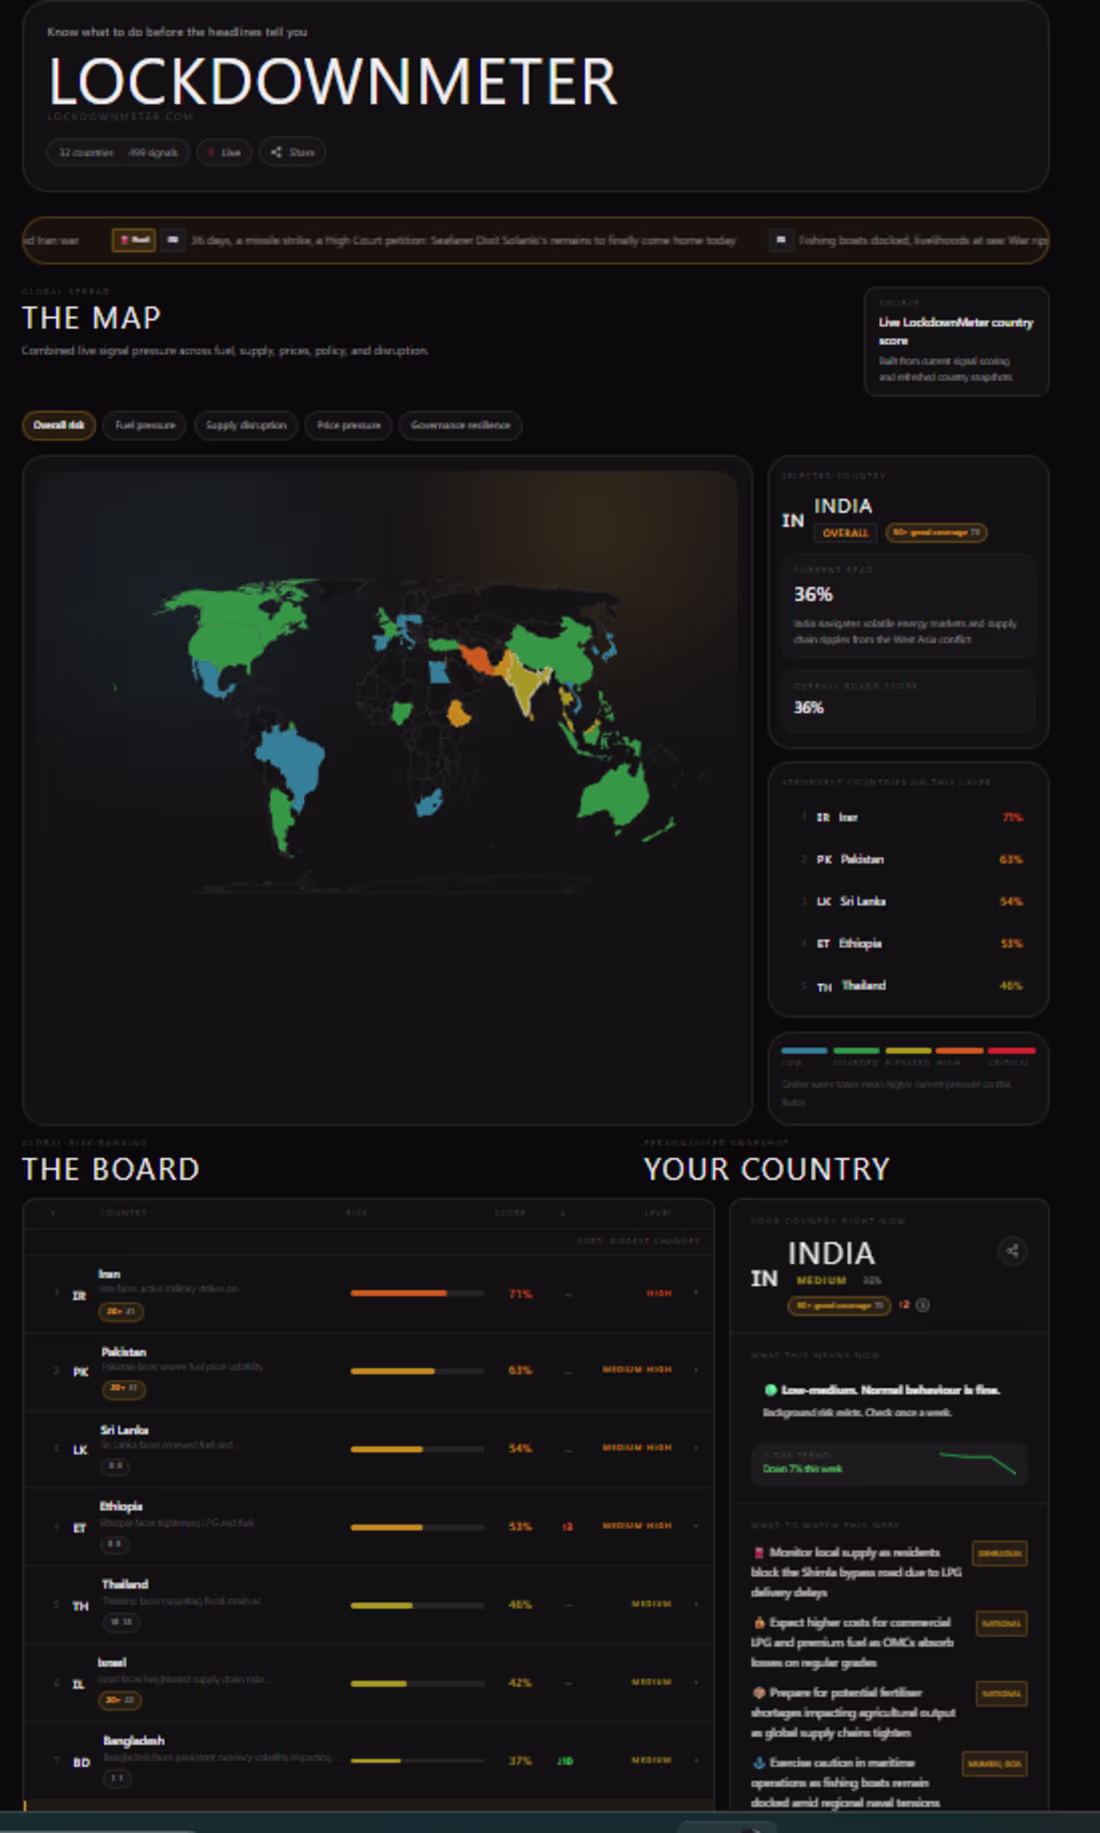Click the Share button in the header
This screenshot has height=1833, width=1100.
[x=292, y=152]
